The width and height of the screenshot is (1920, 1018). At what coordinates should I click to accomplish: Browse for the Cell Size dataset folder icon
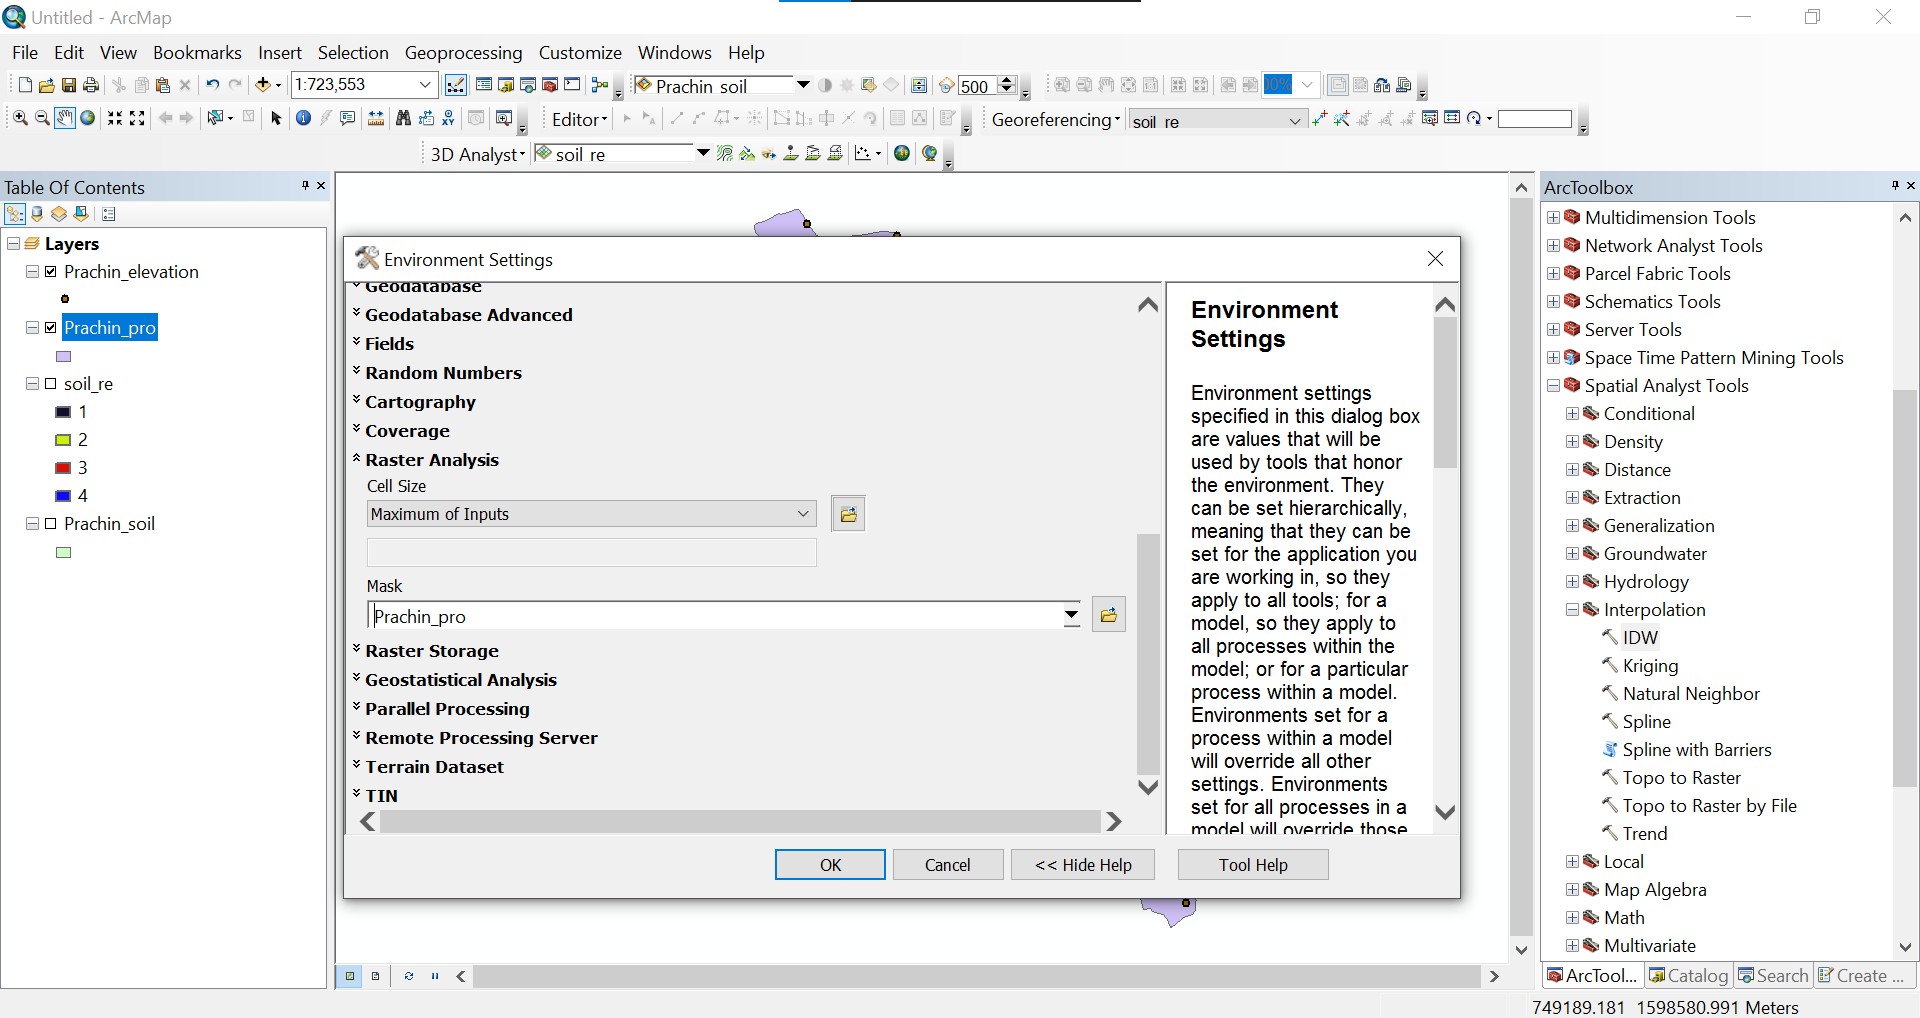(848, 514)
